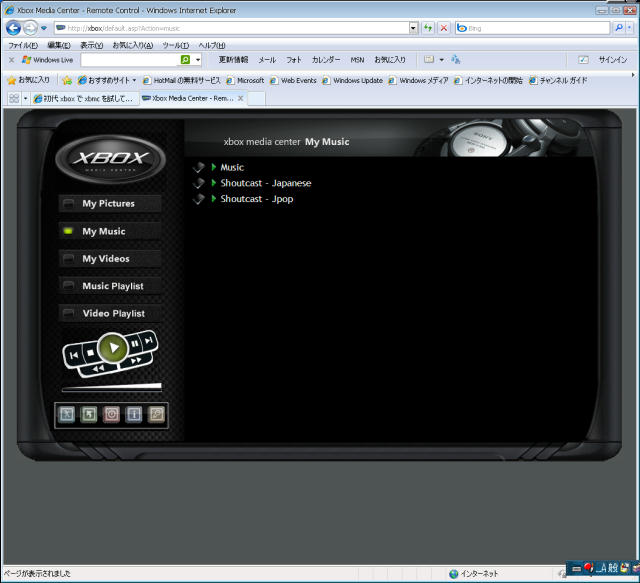Open the recent pages dropdown arrow

[44, 28]
